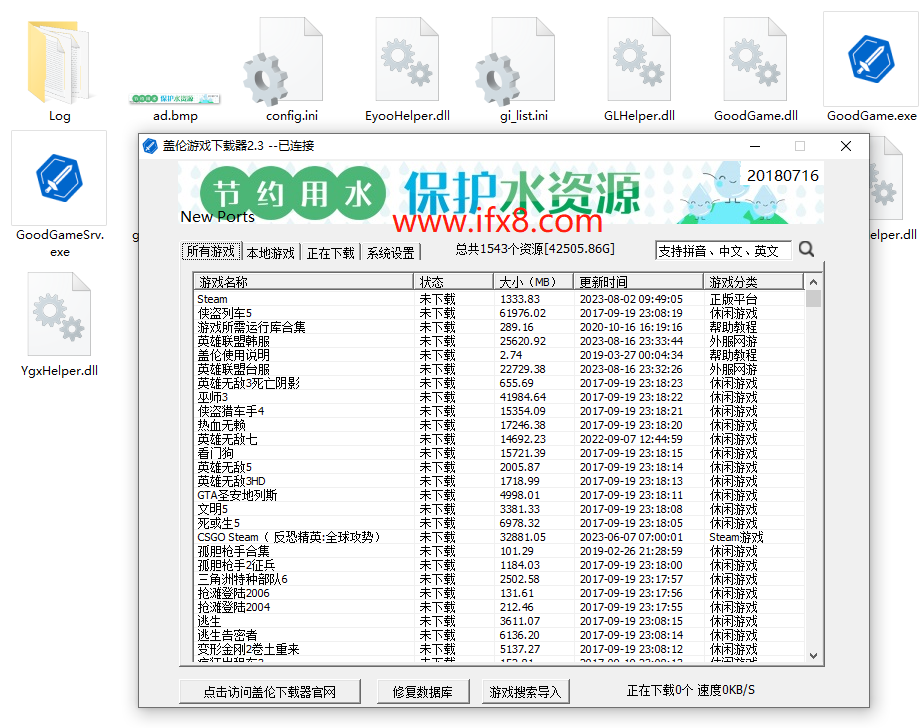Screen dimensions: 924x728
Task: Select the 英雄无敌5 game row
Action: pos(499,467)
